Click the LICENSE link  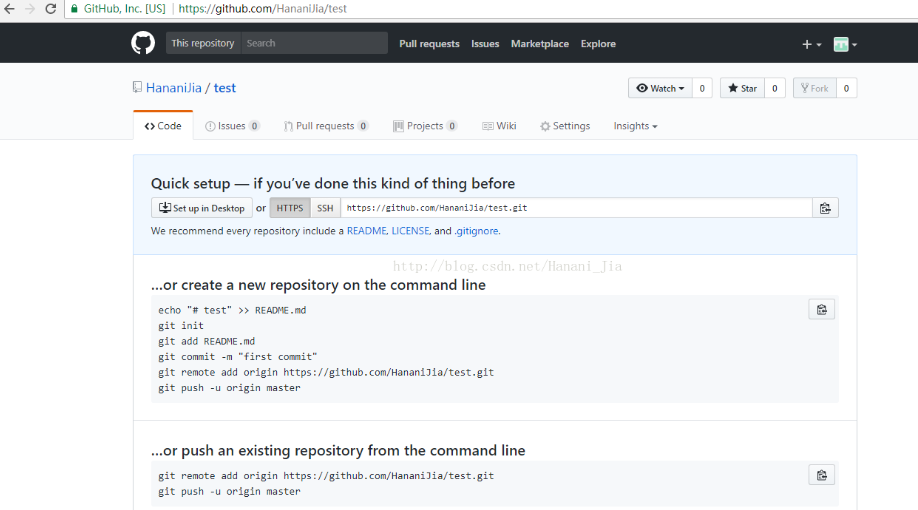click(x=410, y=231)
